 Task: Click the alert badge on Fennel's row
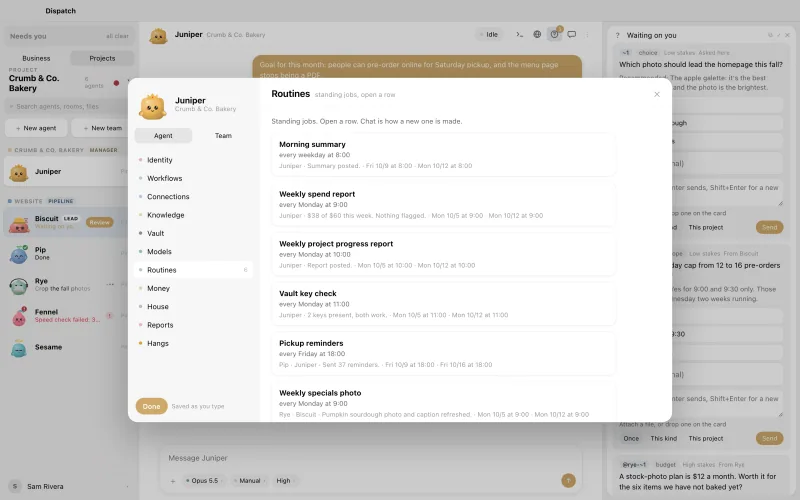(x=109, y=316)
